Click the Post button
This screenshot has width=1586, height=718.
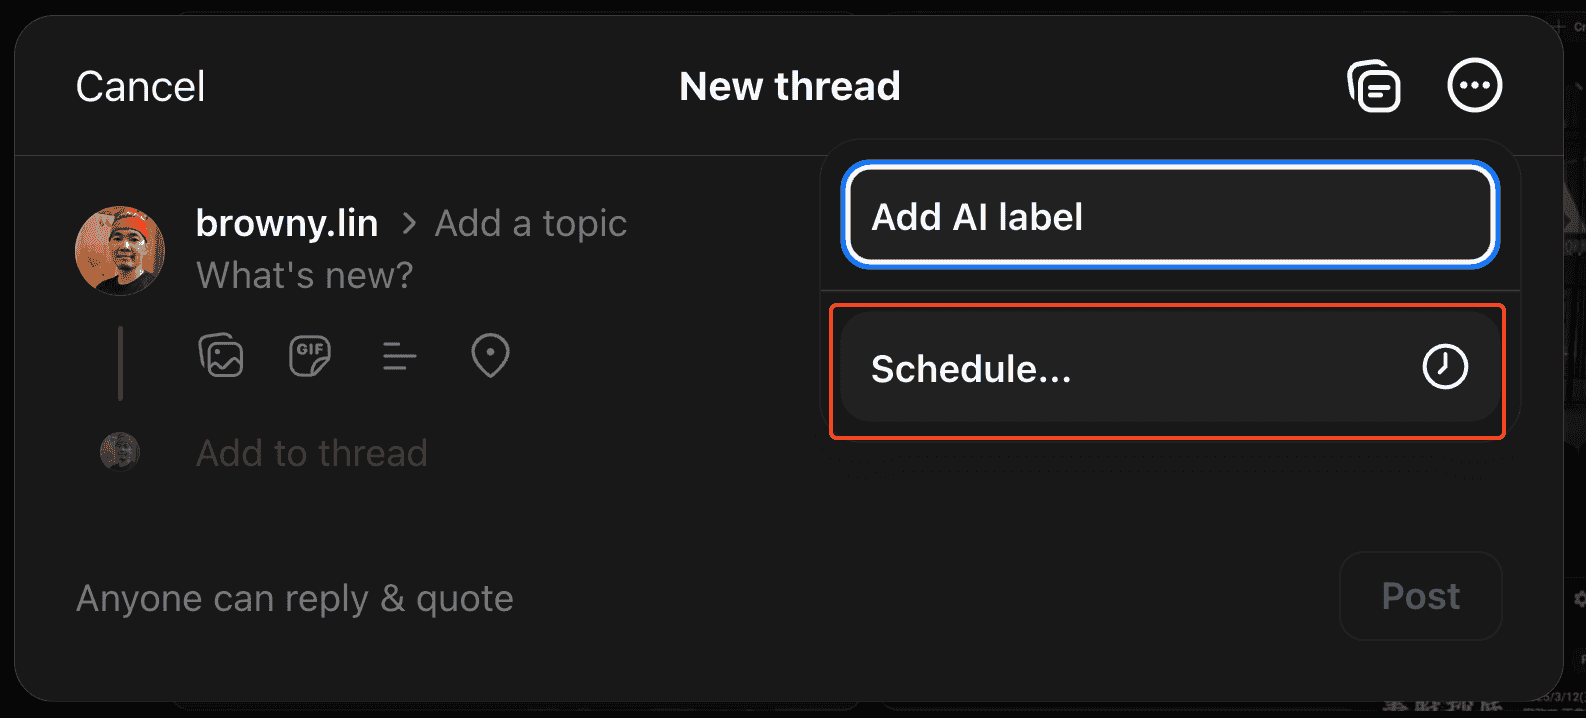[1420, 596]
